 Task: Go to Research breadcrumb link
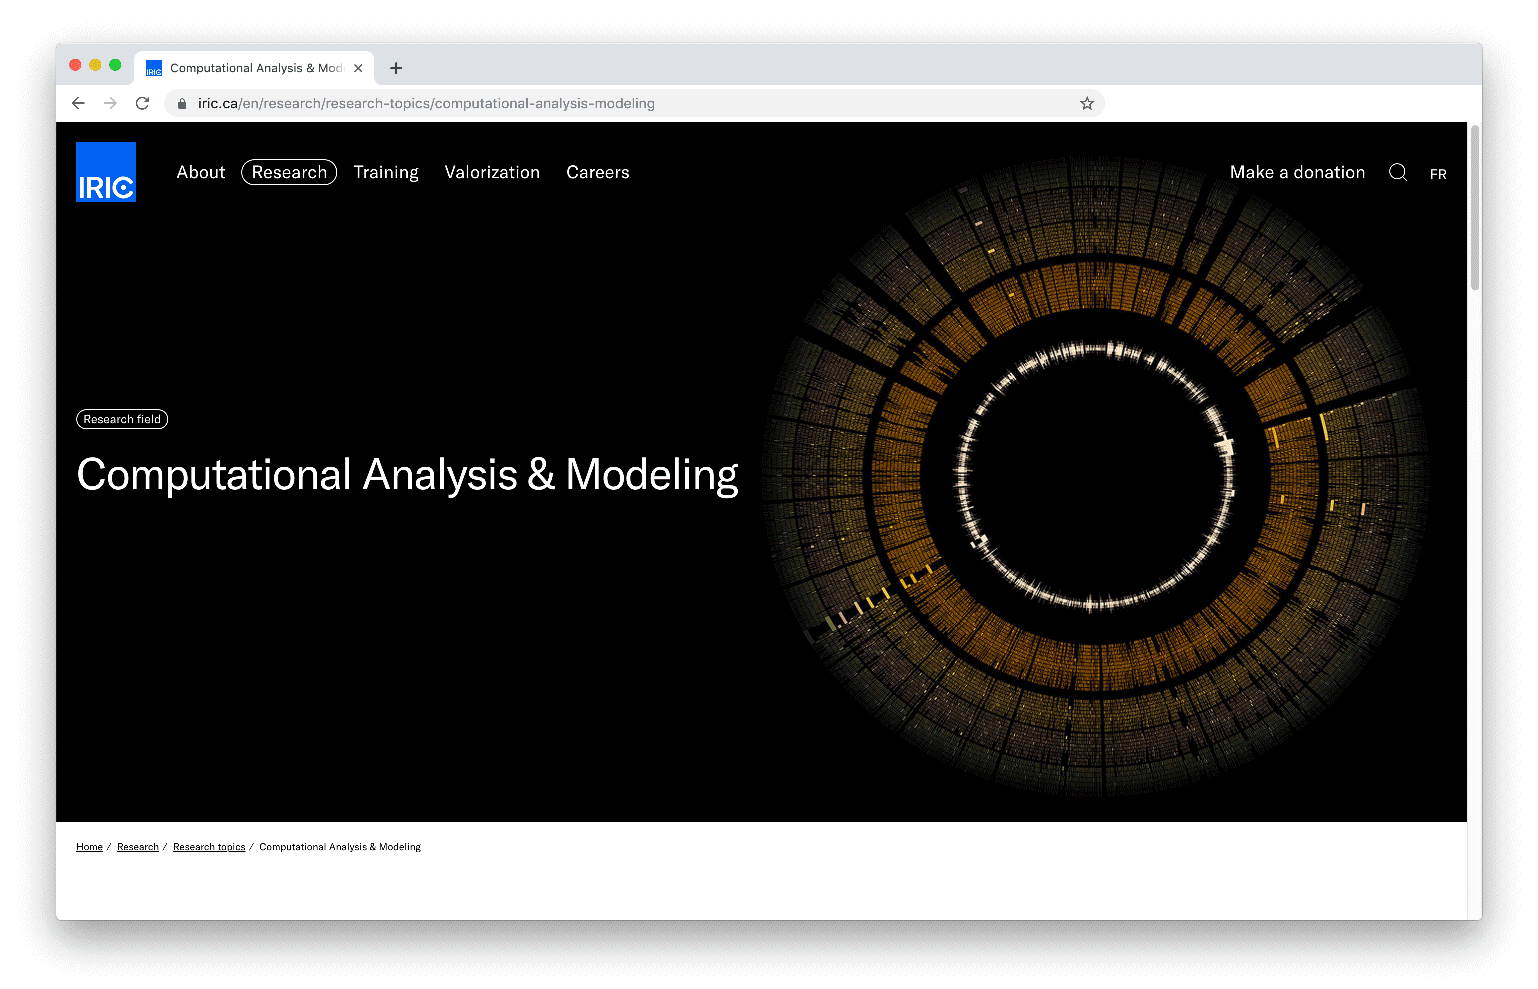pos(138,847)
